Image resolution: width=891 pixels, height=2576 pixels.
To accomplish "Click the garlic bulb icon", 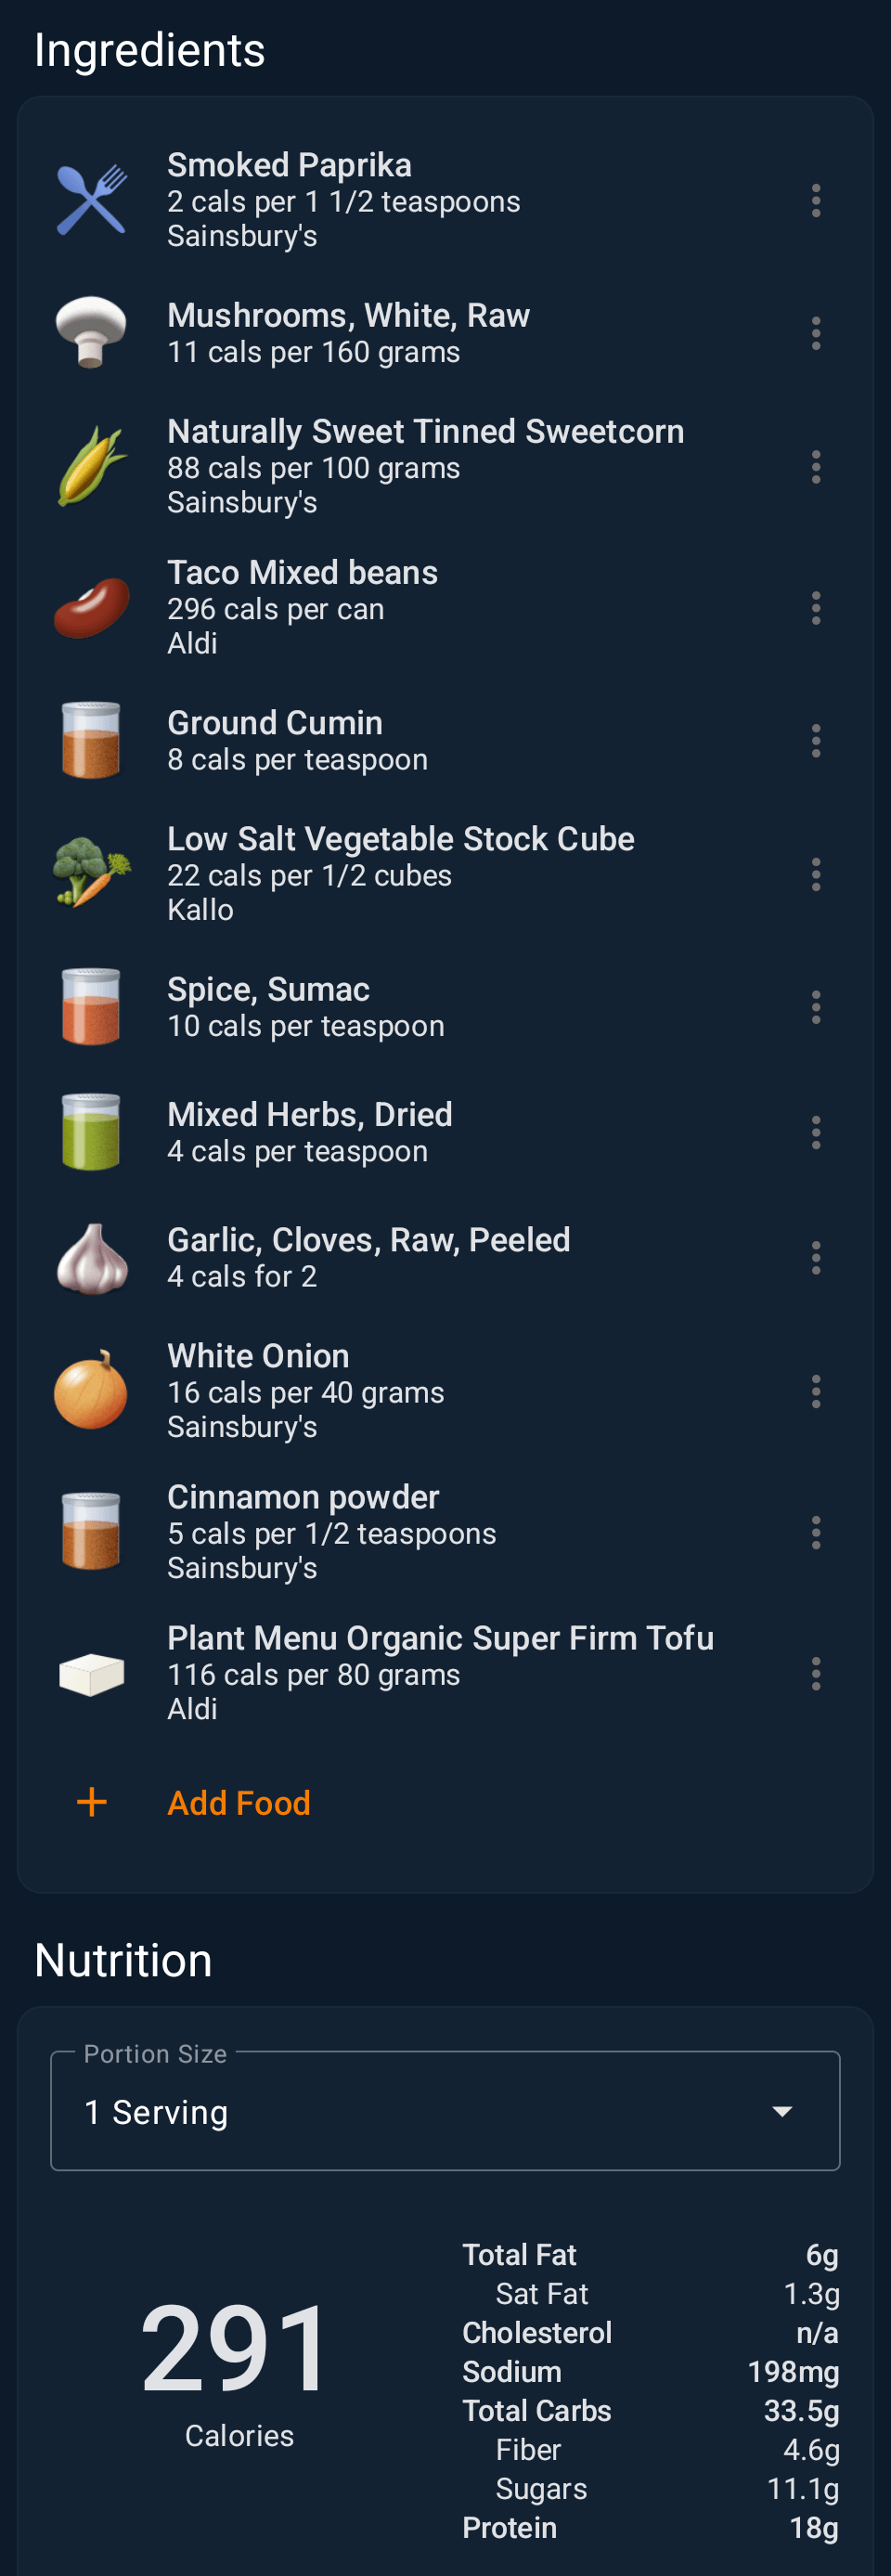I will pos(91,1258).
